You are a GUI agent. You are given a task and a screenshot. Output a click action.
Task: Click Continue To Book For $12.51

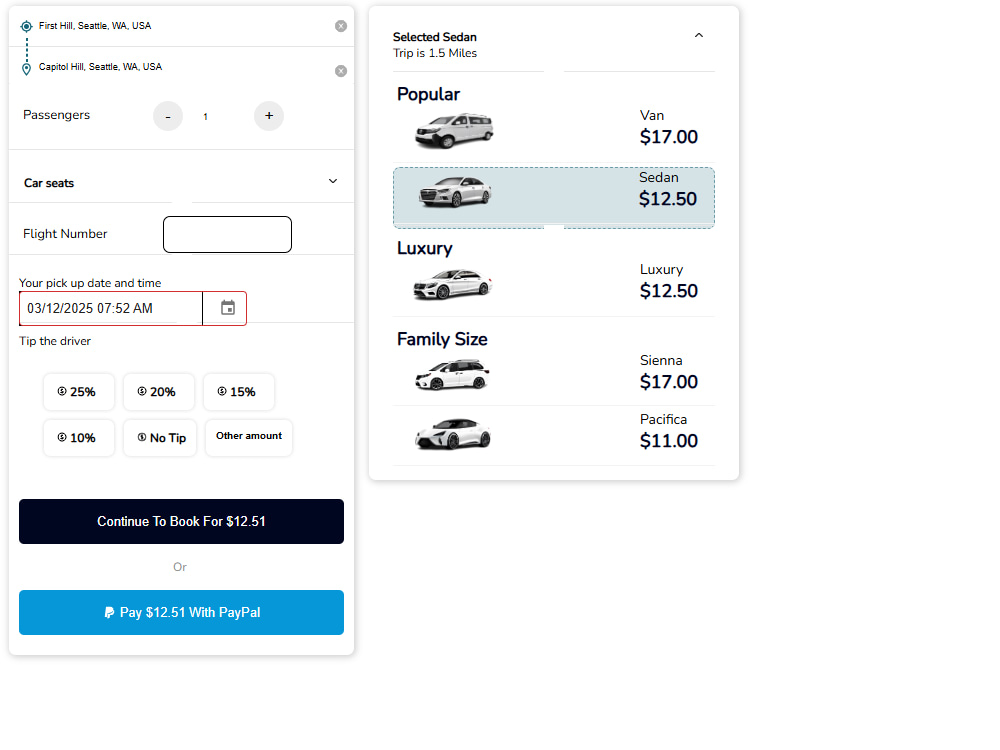pyautogui.click(x=181, y=522)
